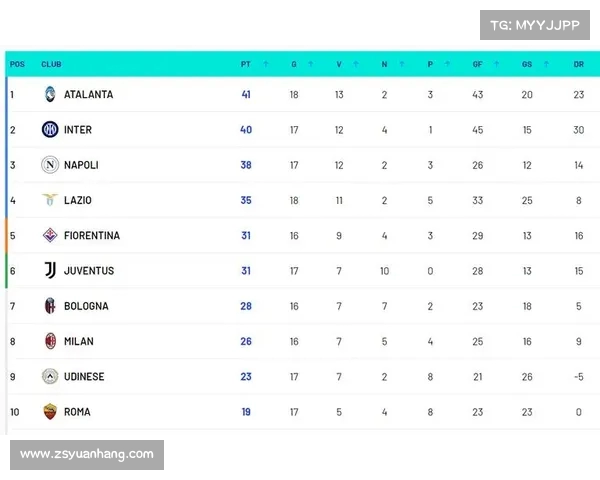Select the Roma wolf crest
Viewport: 600px width, 480px height.
pyautogui.click(x=50, y=411)
